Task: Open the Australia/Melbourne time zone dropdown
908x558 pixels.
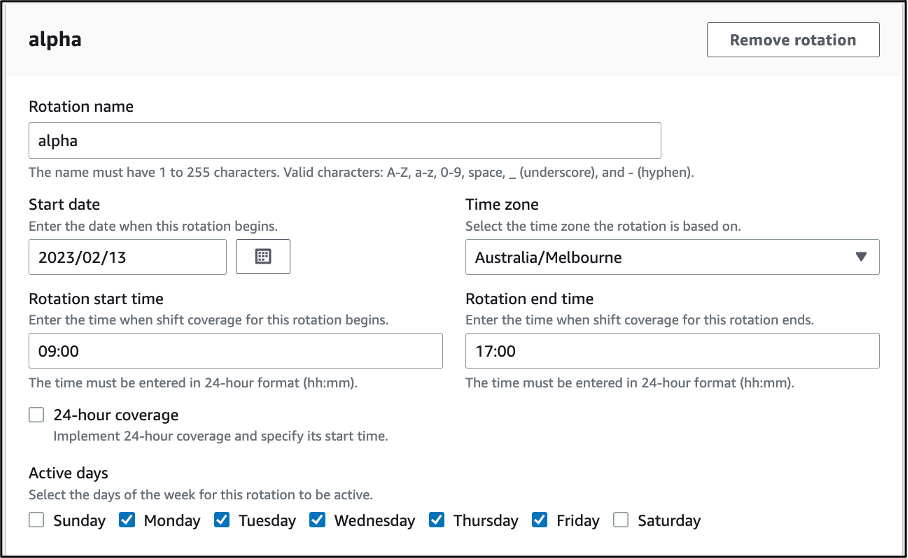Action: (x=672, y=257)
